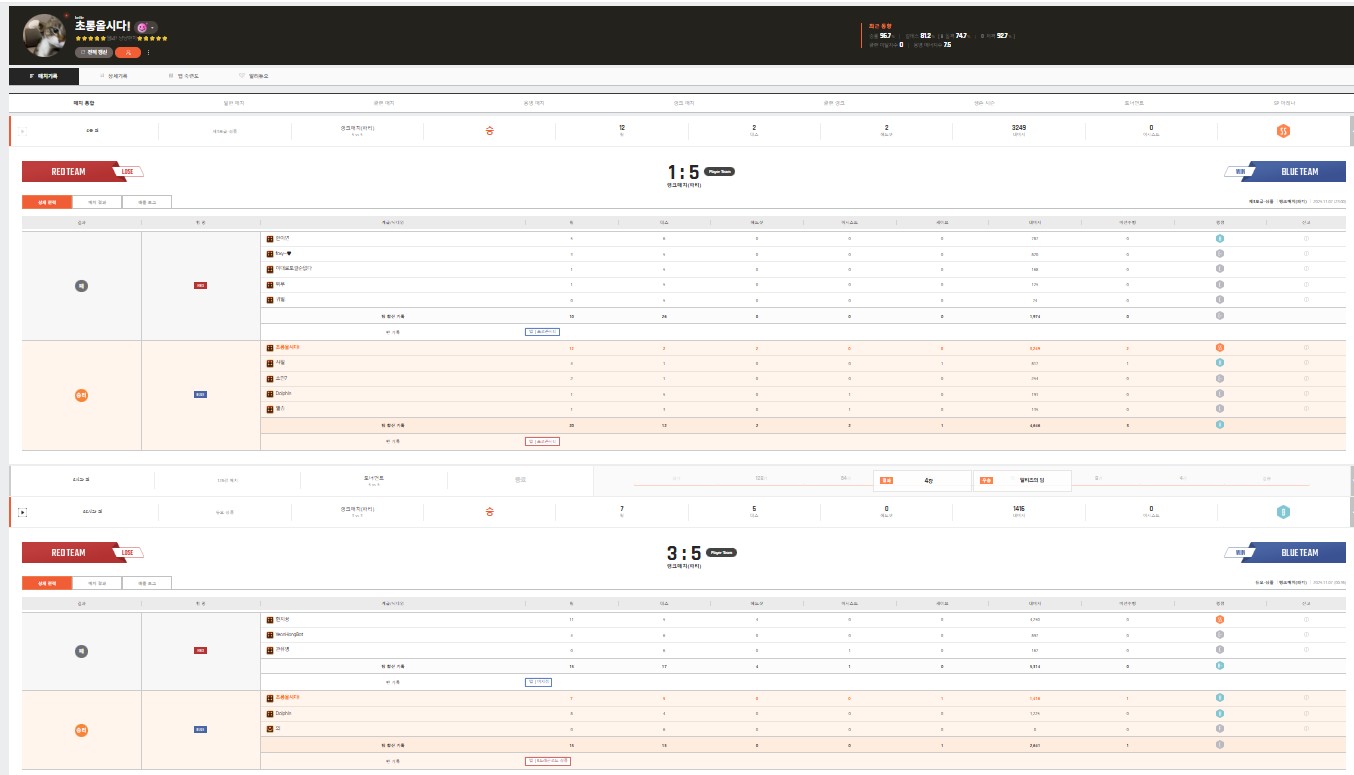Click the 전적 갱신 refresh button
Viewport: 1354px width, 775px height.
(94, 52)
